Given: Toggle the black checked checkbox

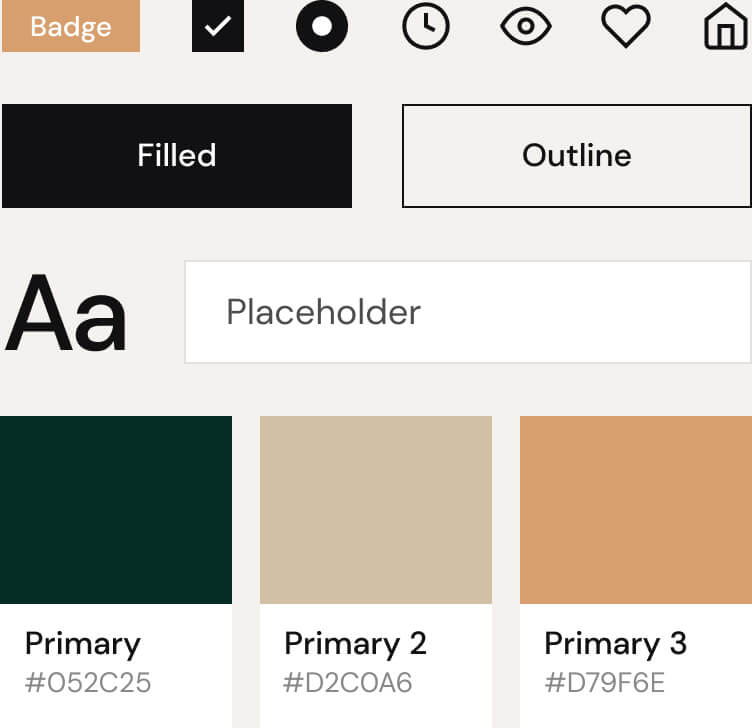Looking at the screenshot, I should (218, 27).
